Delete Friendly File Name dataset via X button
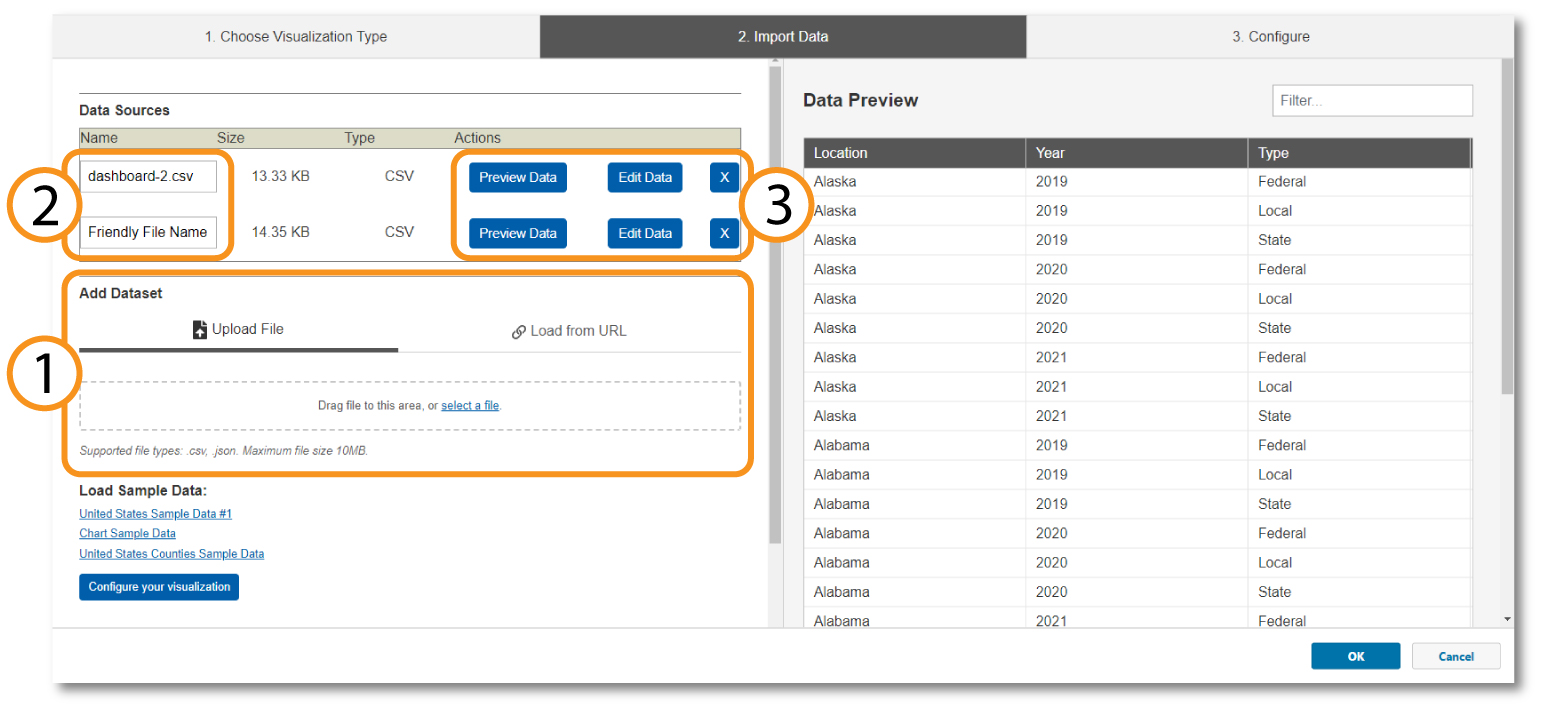Image resolution: width=1541 pixels, height=710 pixels. 724,233
